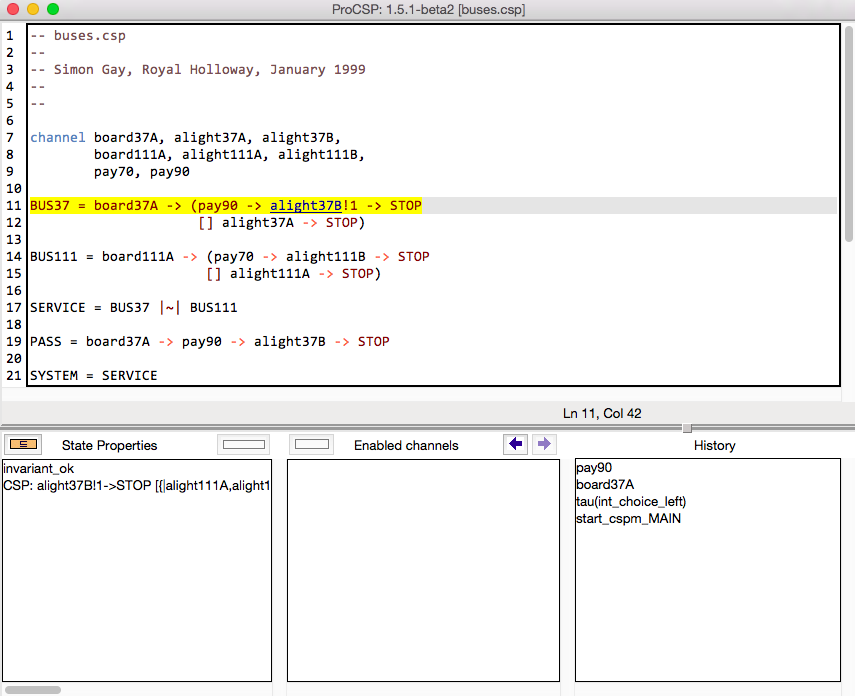Click the back arrow in Enabled channels

coord(516,444)
